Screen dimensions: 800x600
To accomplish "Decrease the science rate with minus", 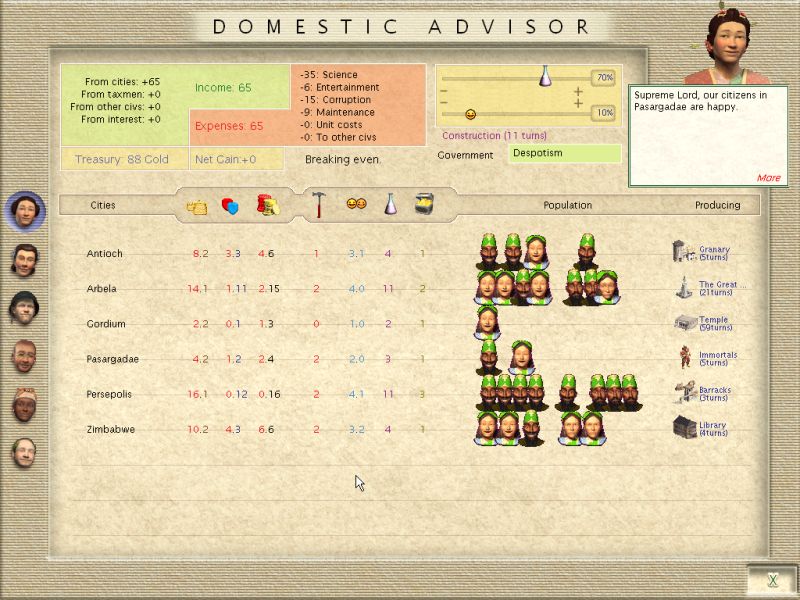I will coord(443,91).
